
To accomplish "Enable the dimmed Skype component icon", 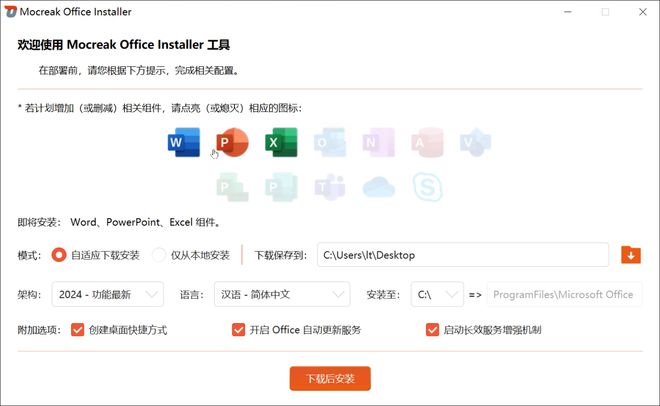I will tap(427, 187).
